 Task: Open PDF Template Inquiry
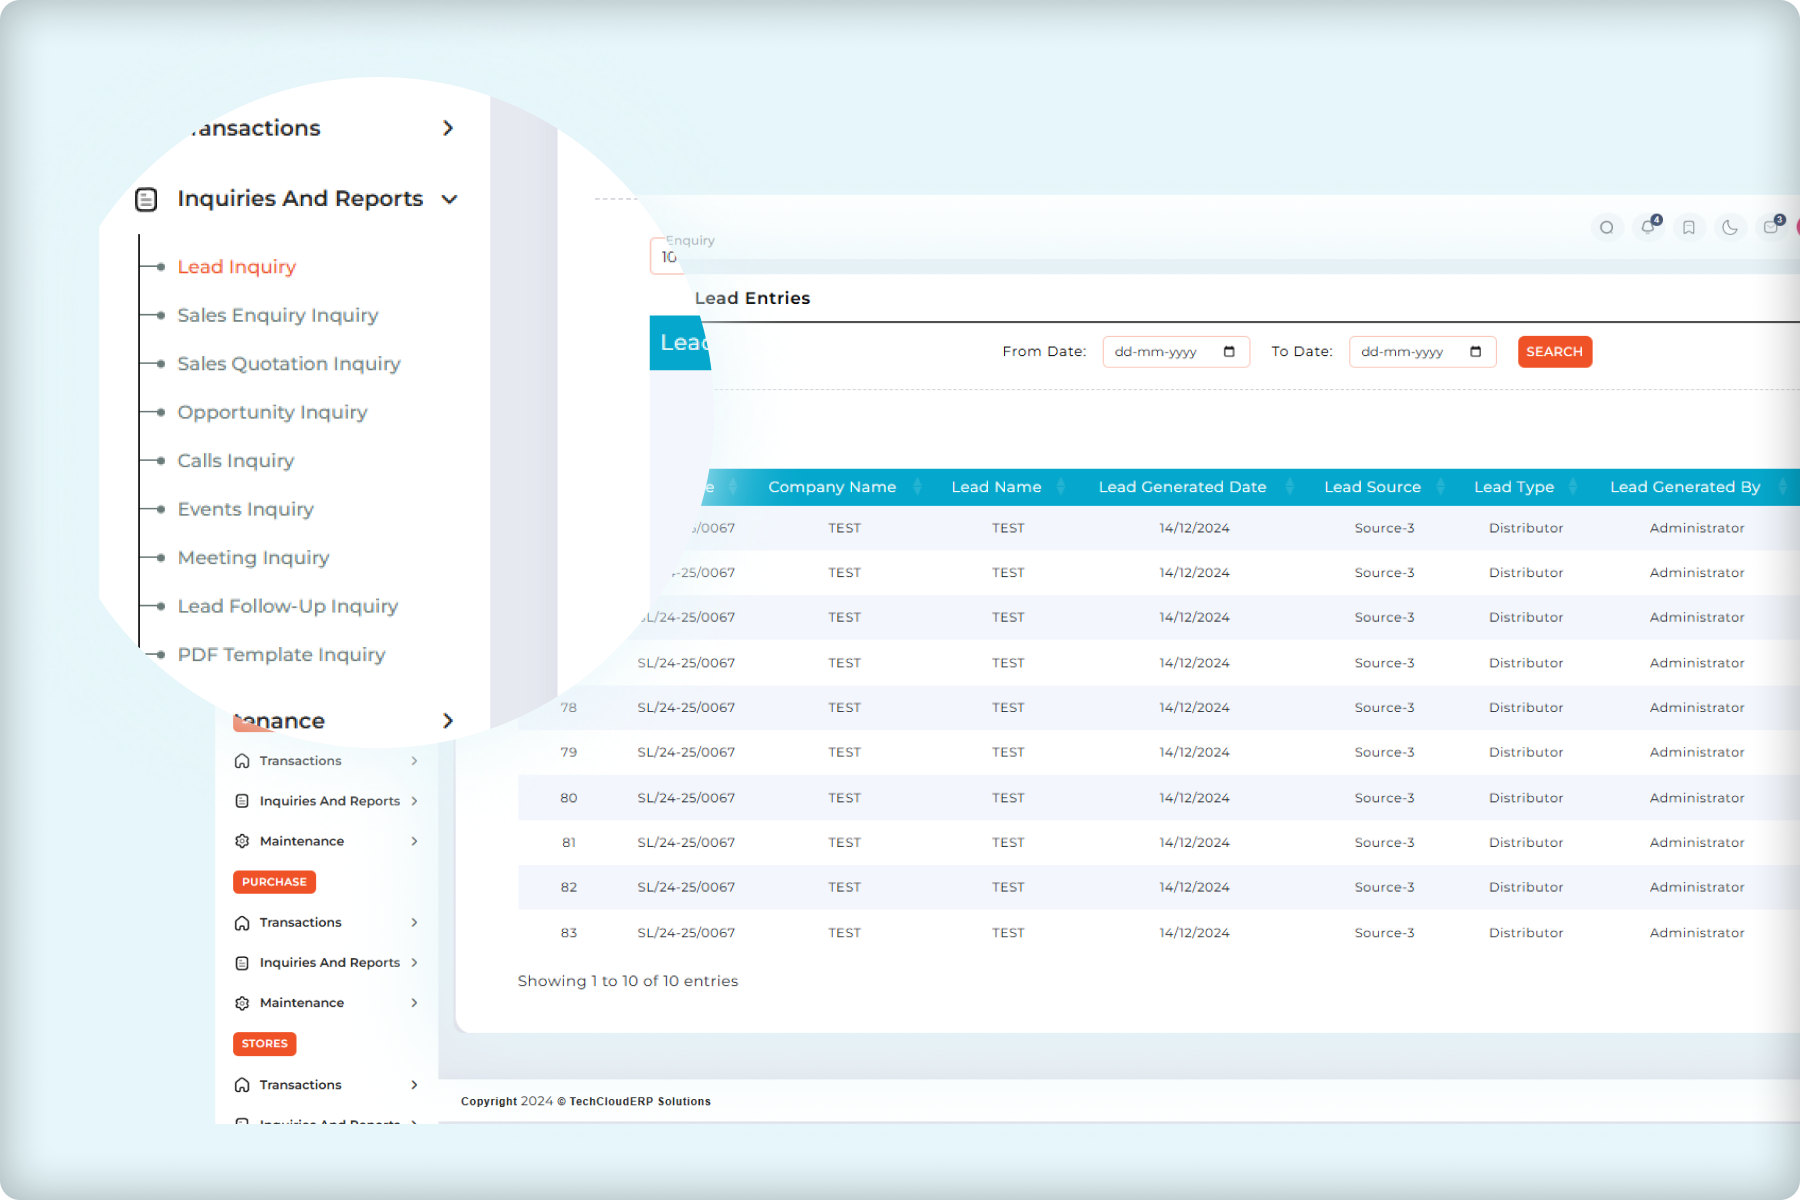point(280,654)
